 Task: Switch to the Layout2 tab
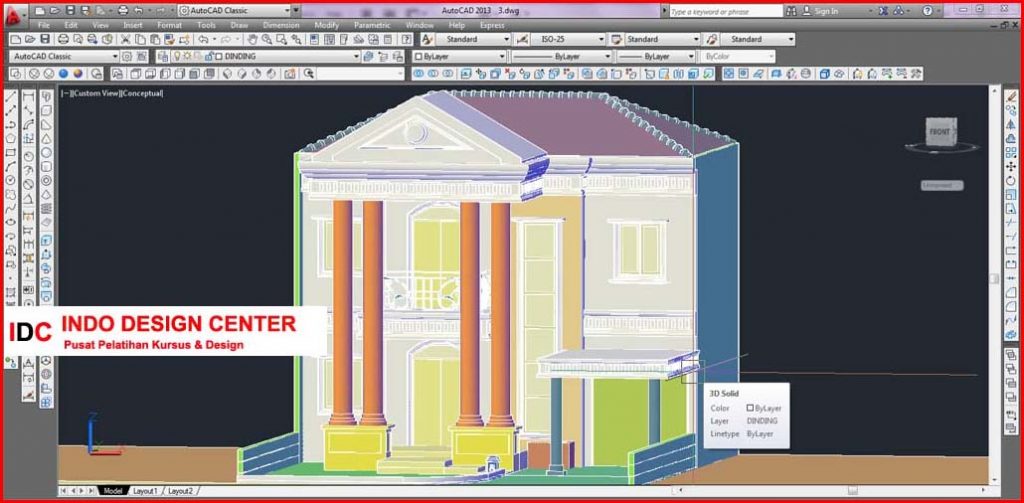[x=180, y=491]
